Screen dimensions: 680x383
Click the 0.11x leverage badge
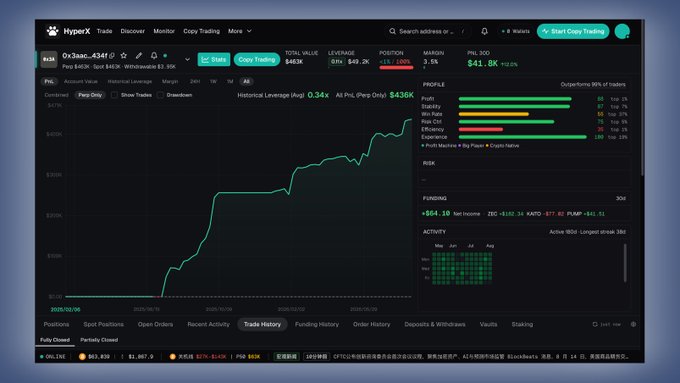337,62
